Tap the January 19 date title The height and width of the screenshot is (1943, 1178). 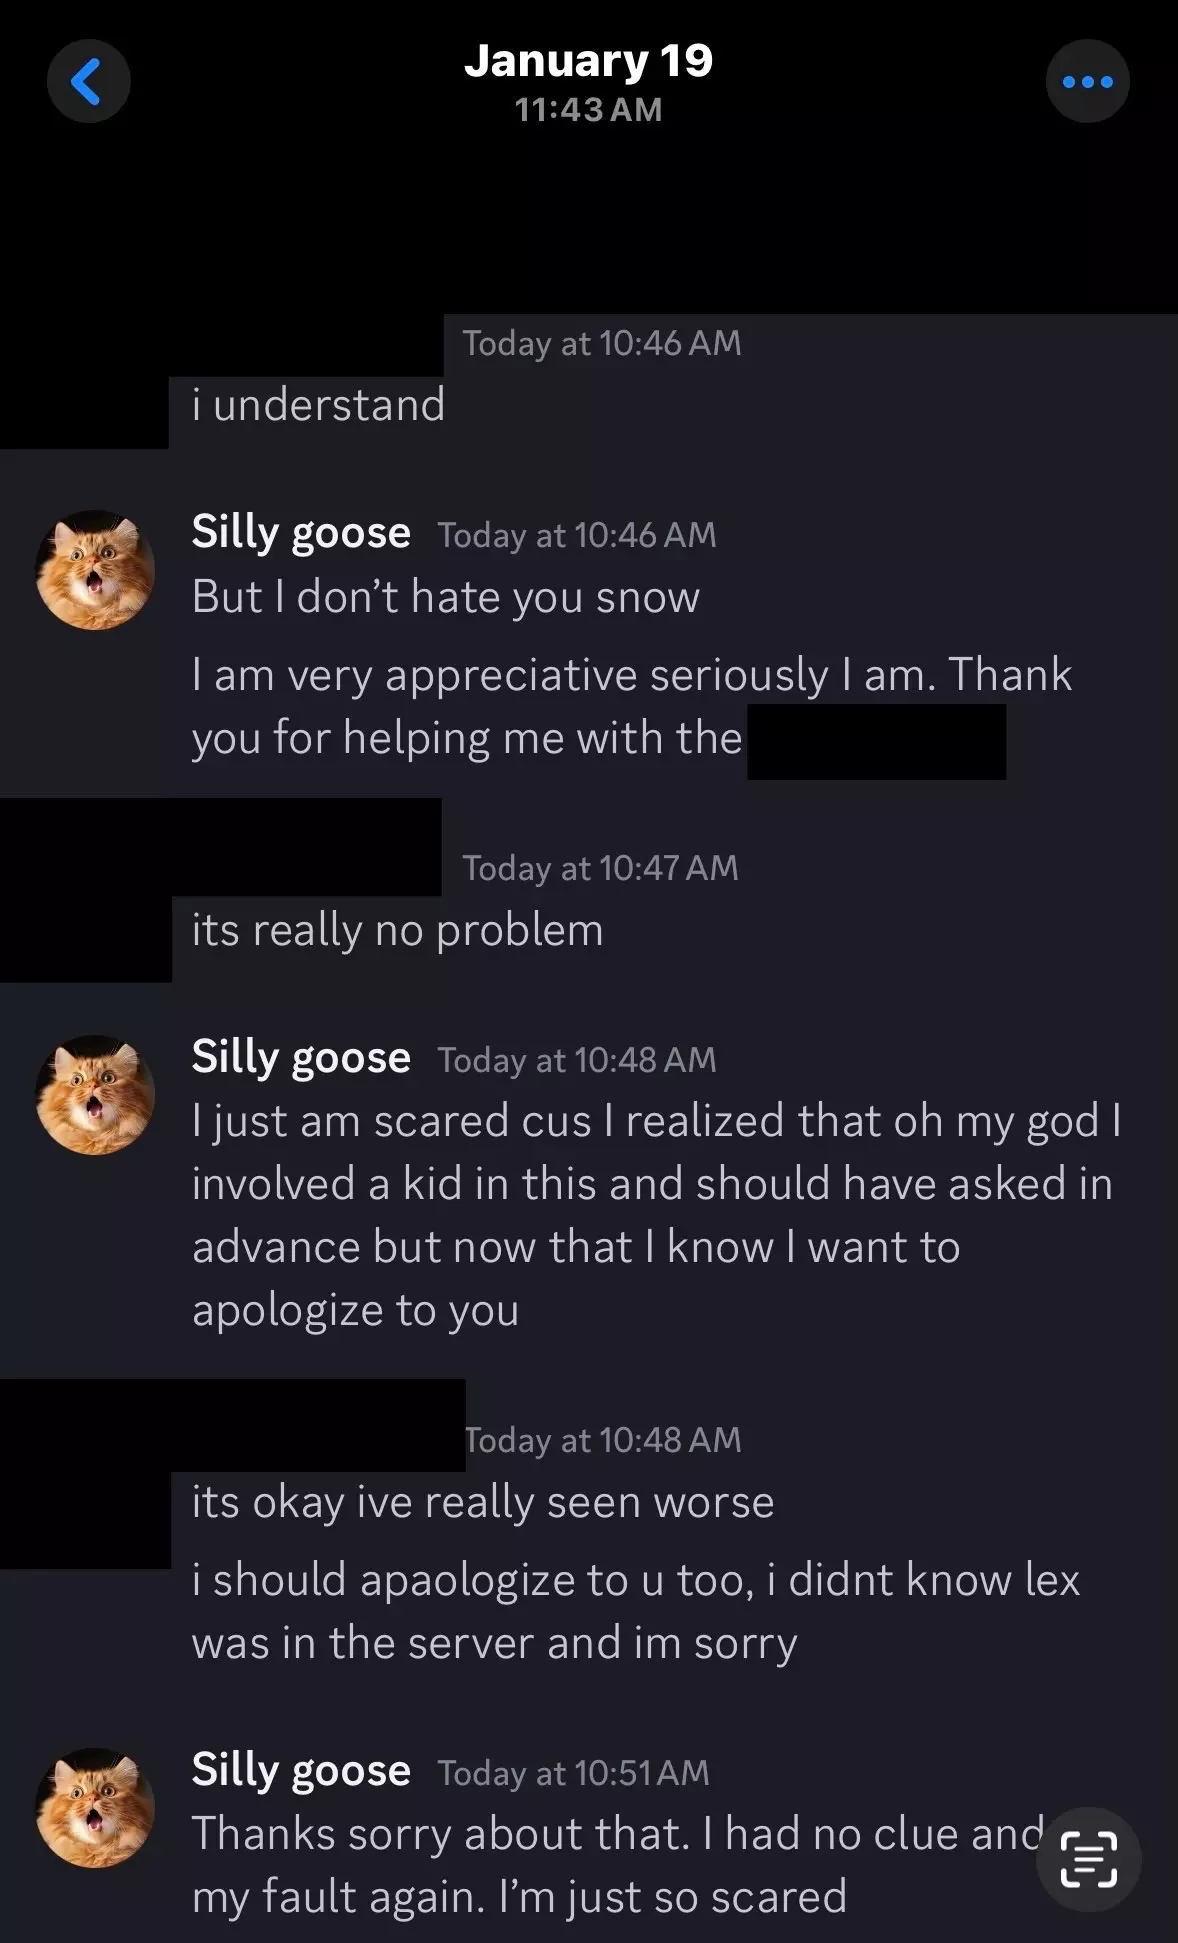(x=588, y=60)
